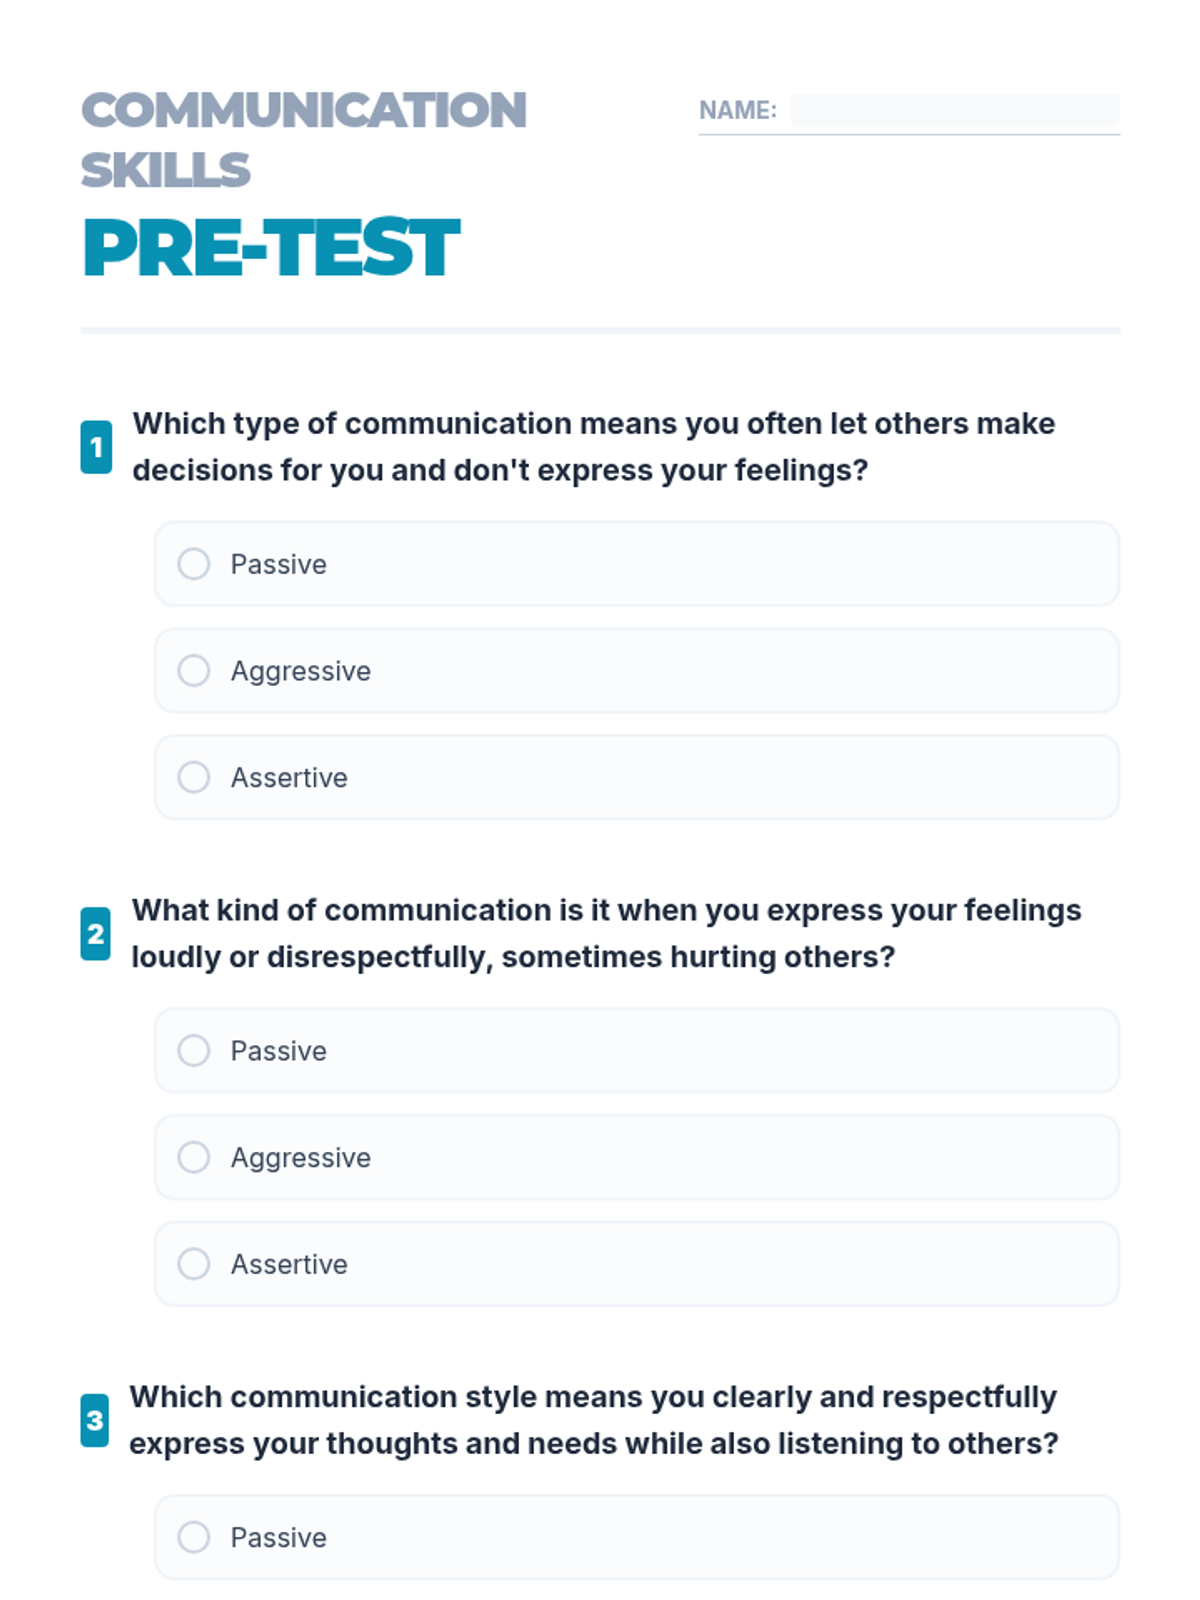
Task: Click the question 3 number badge
Action: click(95, 1420)
